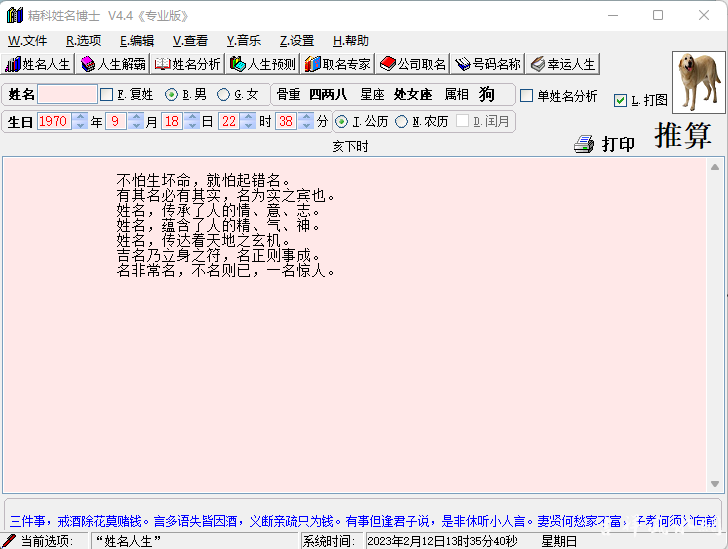728x549 pixels.
Task: Open the 公司取名 company naming tool
Action: pyautogui.click(x=413, y=64)
